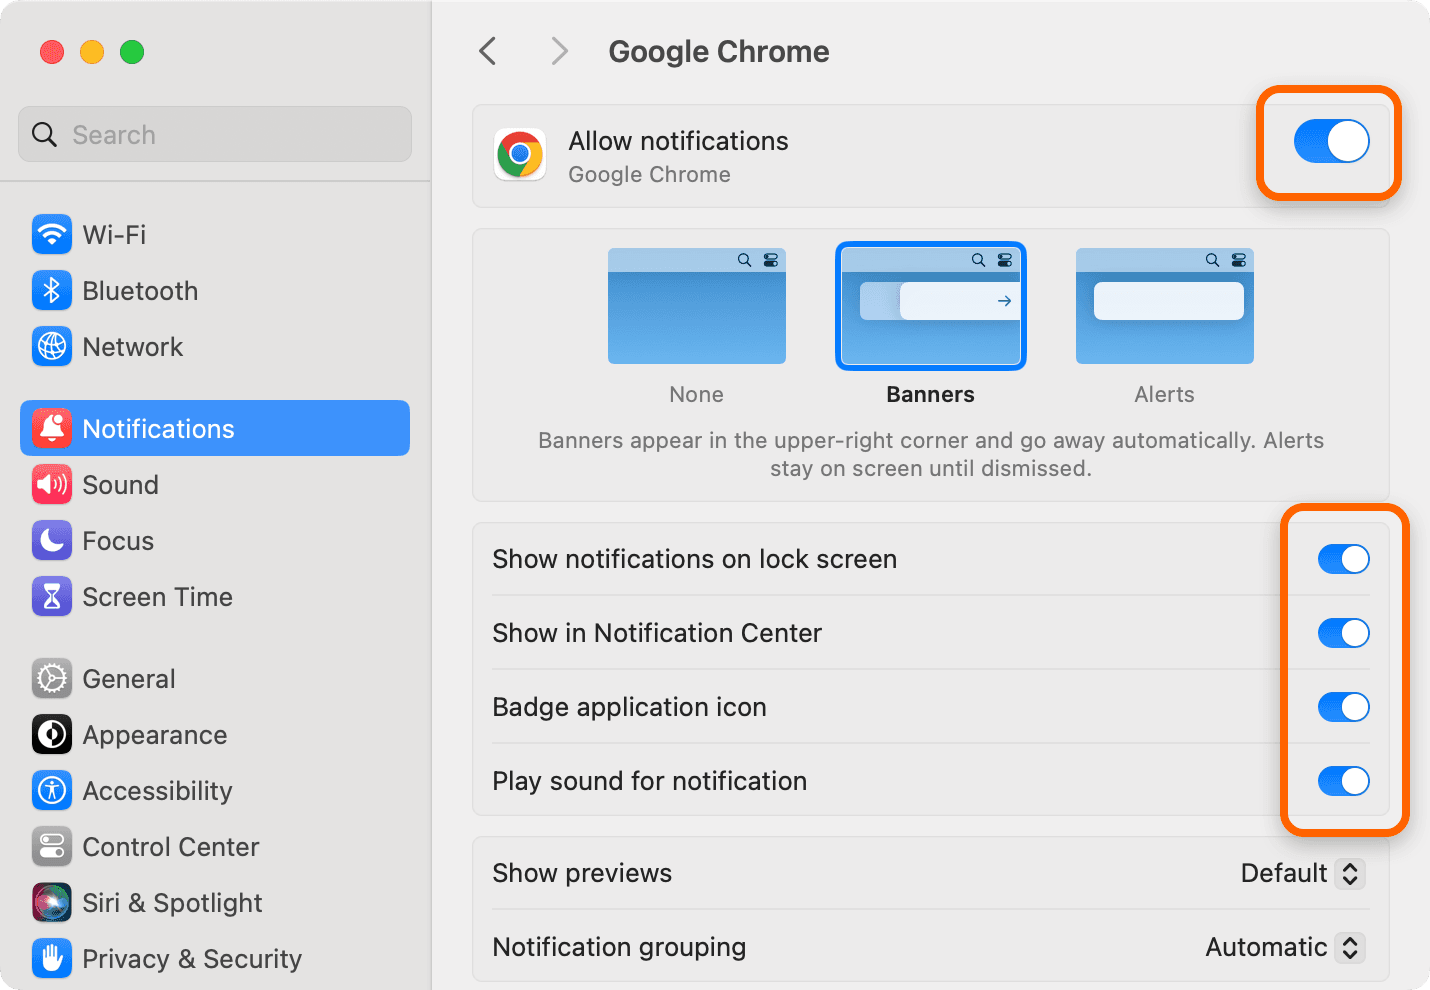
Task: Open Notification grouping Automatic dropdown
Action: (1286, 947)
